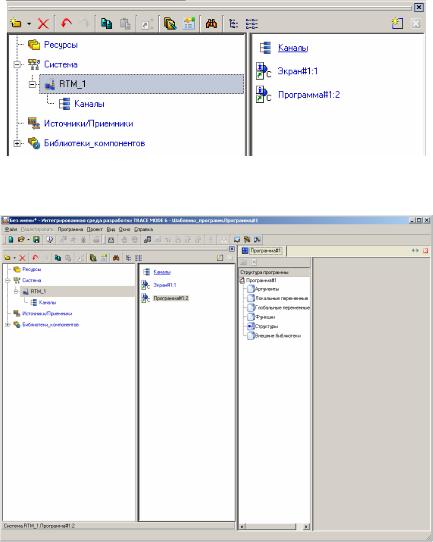The width and height of the screenshot is (433, 542).
Task: Select Источники/Приемники in the enlarged tree
Action: (88, 123)
